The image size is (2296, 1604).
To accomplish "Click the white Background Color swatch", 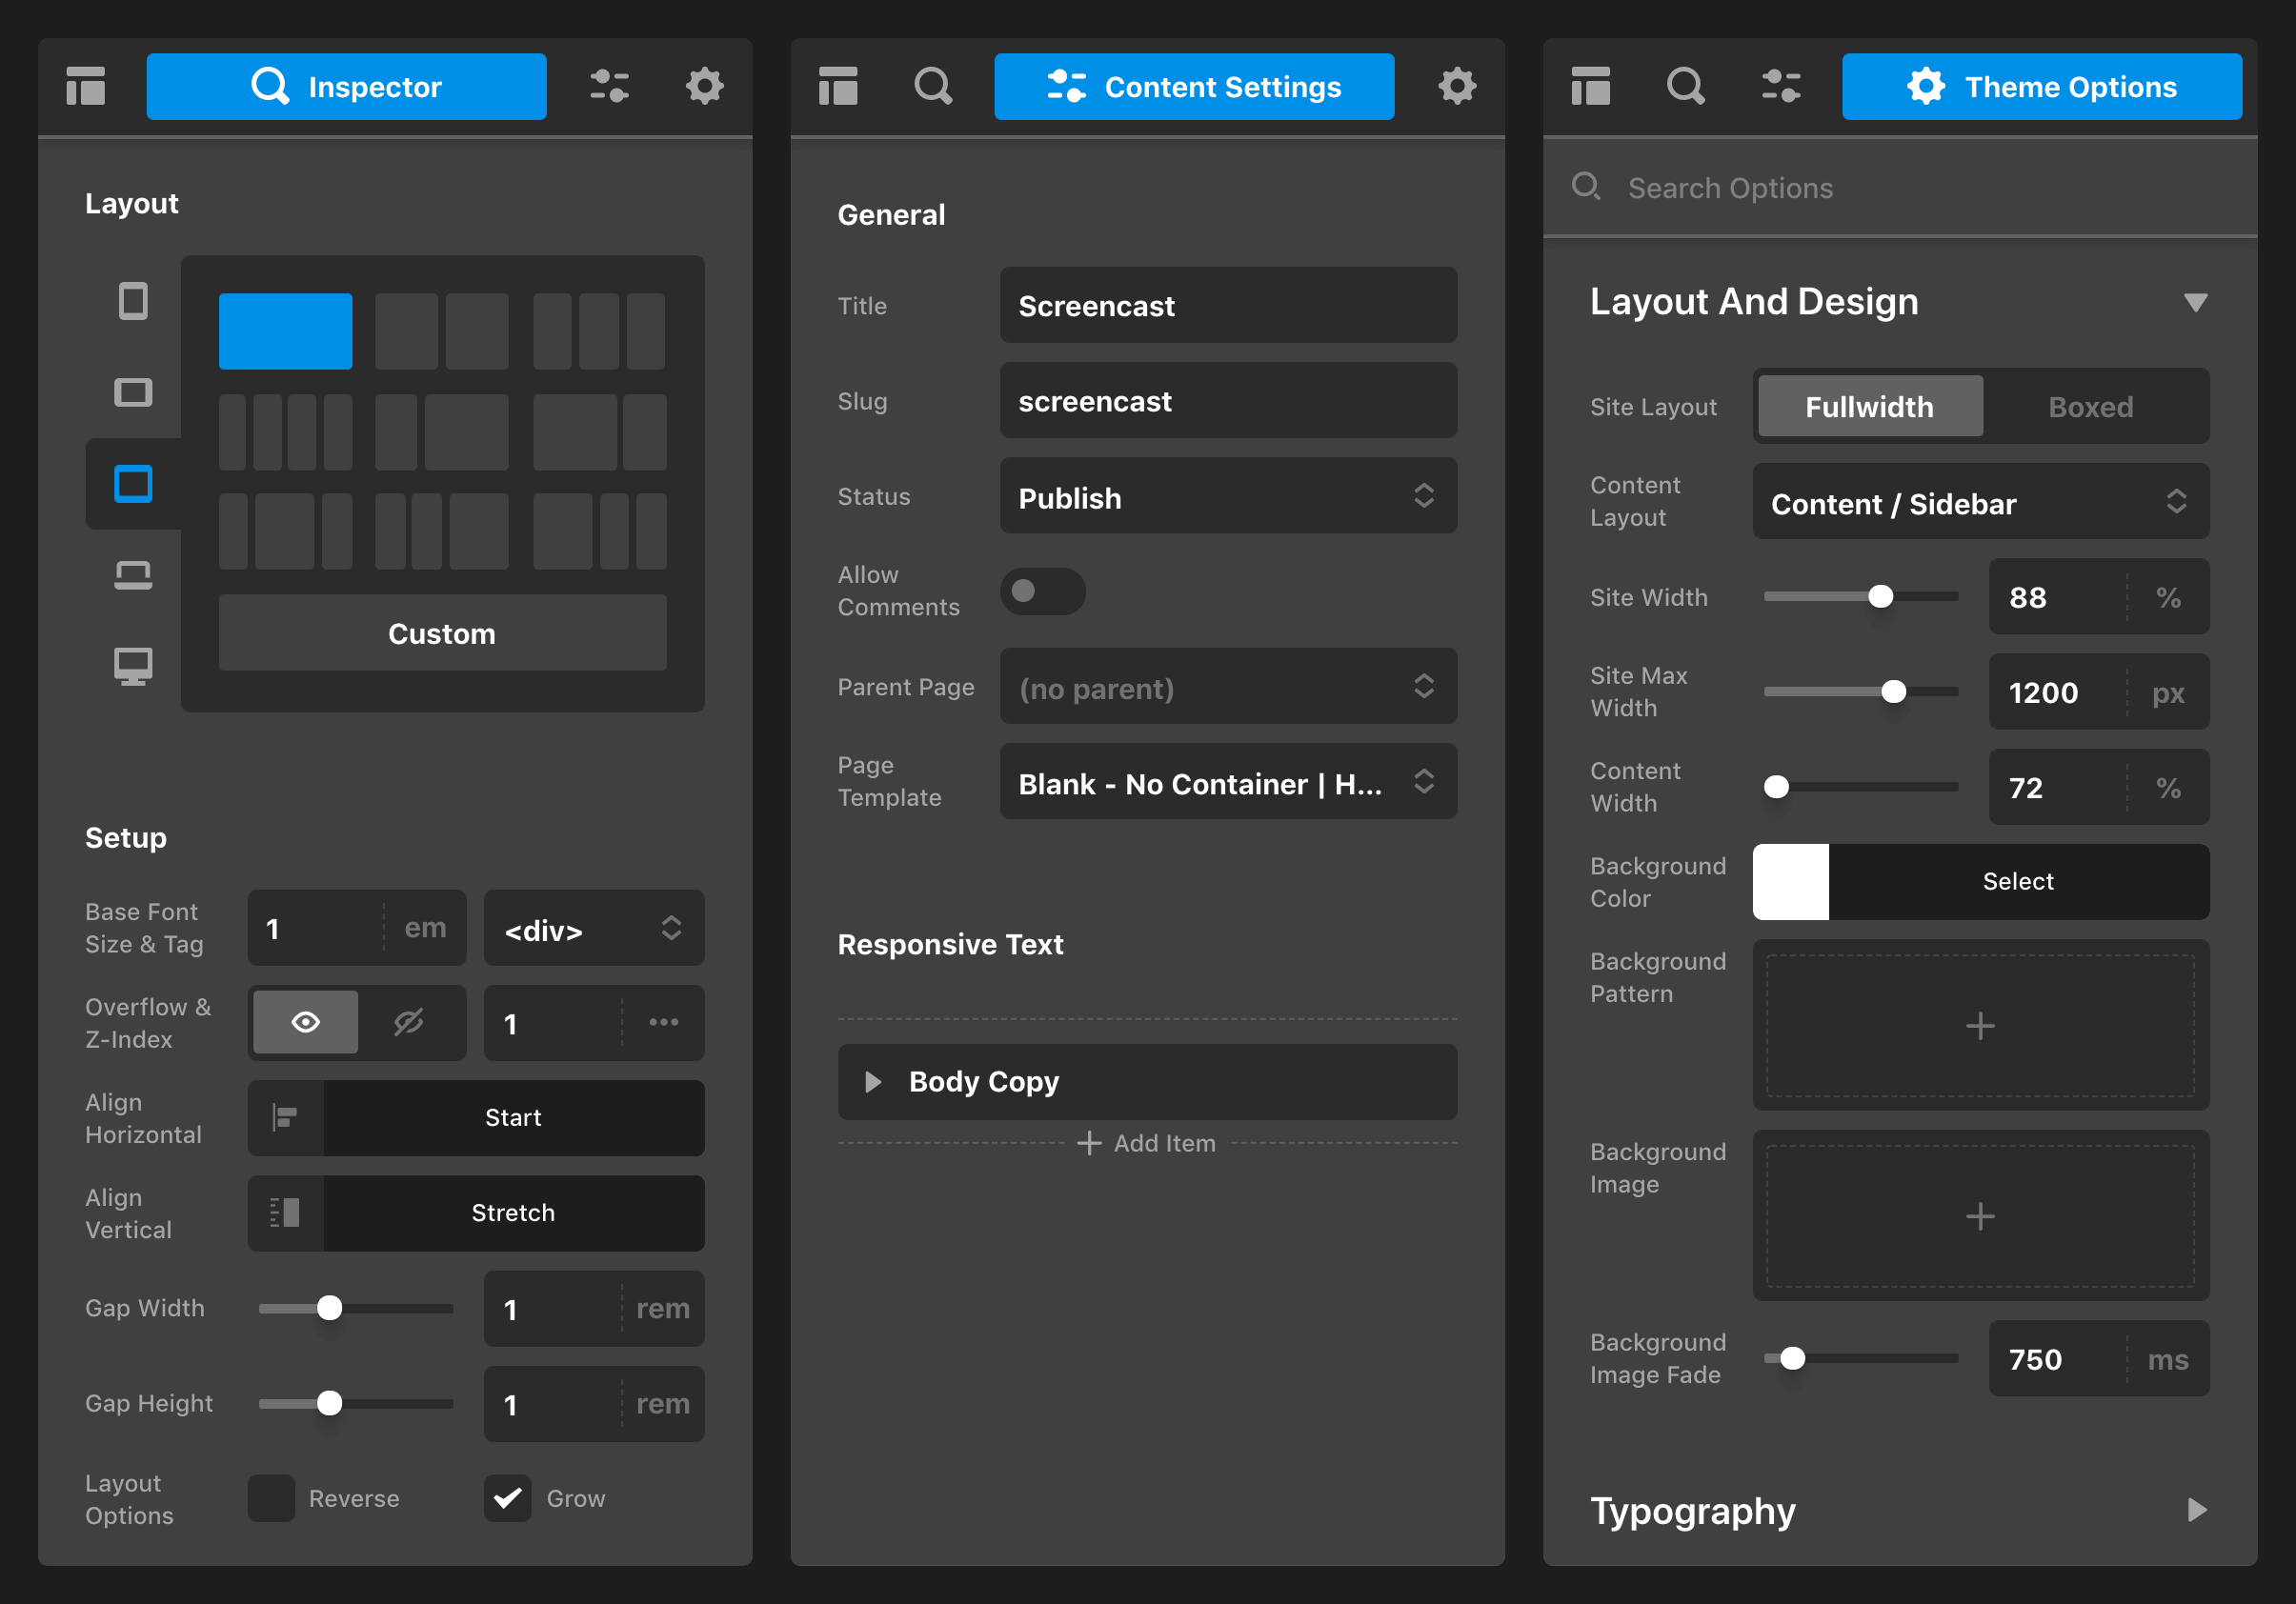I will [1790, 881].
